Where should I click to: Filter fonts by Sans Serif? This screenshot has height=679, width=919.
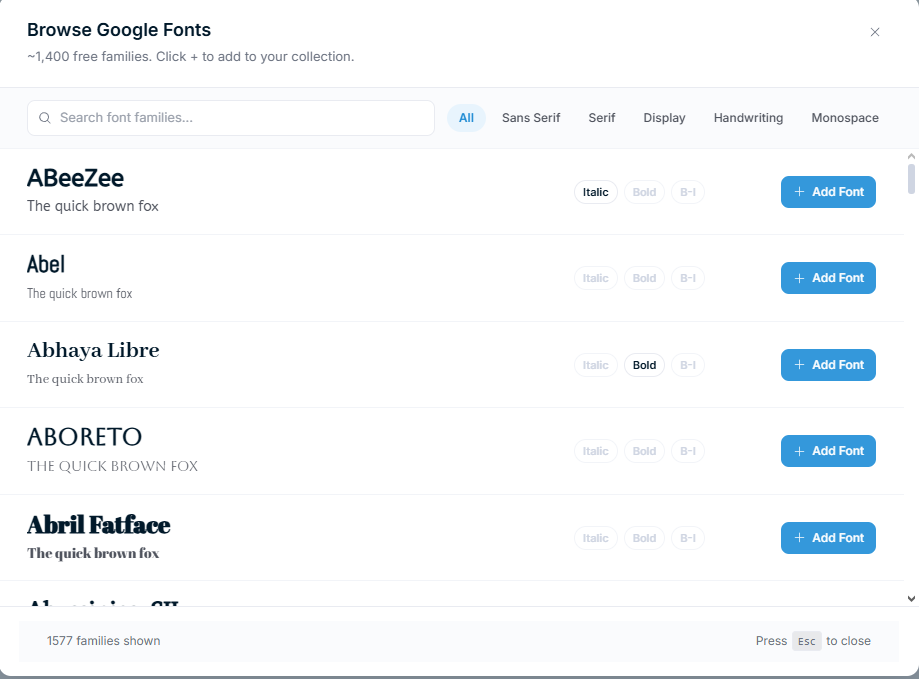coord(531,118)
